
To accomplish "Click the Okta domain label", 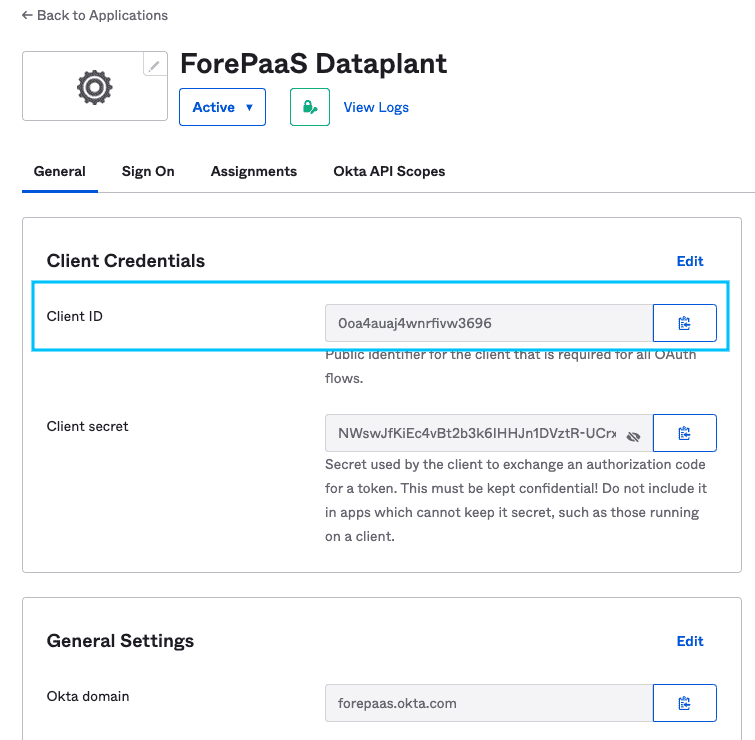I will pos(88,696).
